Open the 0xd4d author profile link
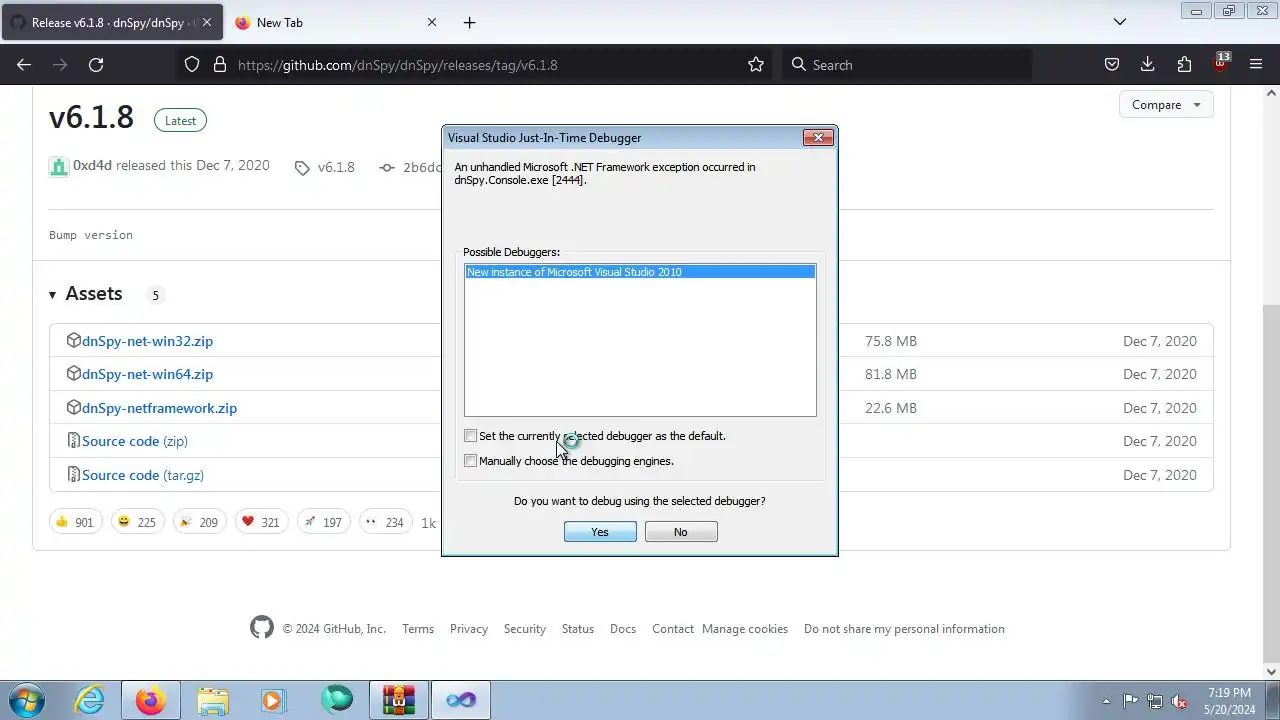Image resolution: width=1280 pixels, height=720 pixels. click(x=92, y=165)
